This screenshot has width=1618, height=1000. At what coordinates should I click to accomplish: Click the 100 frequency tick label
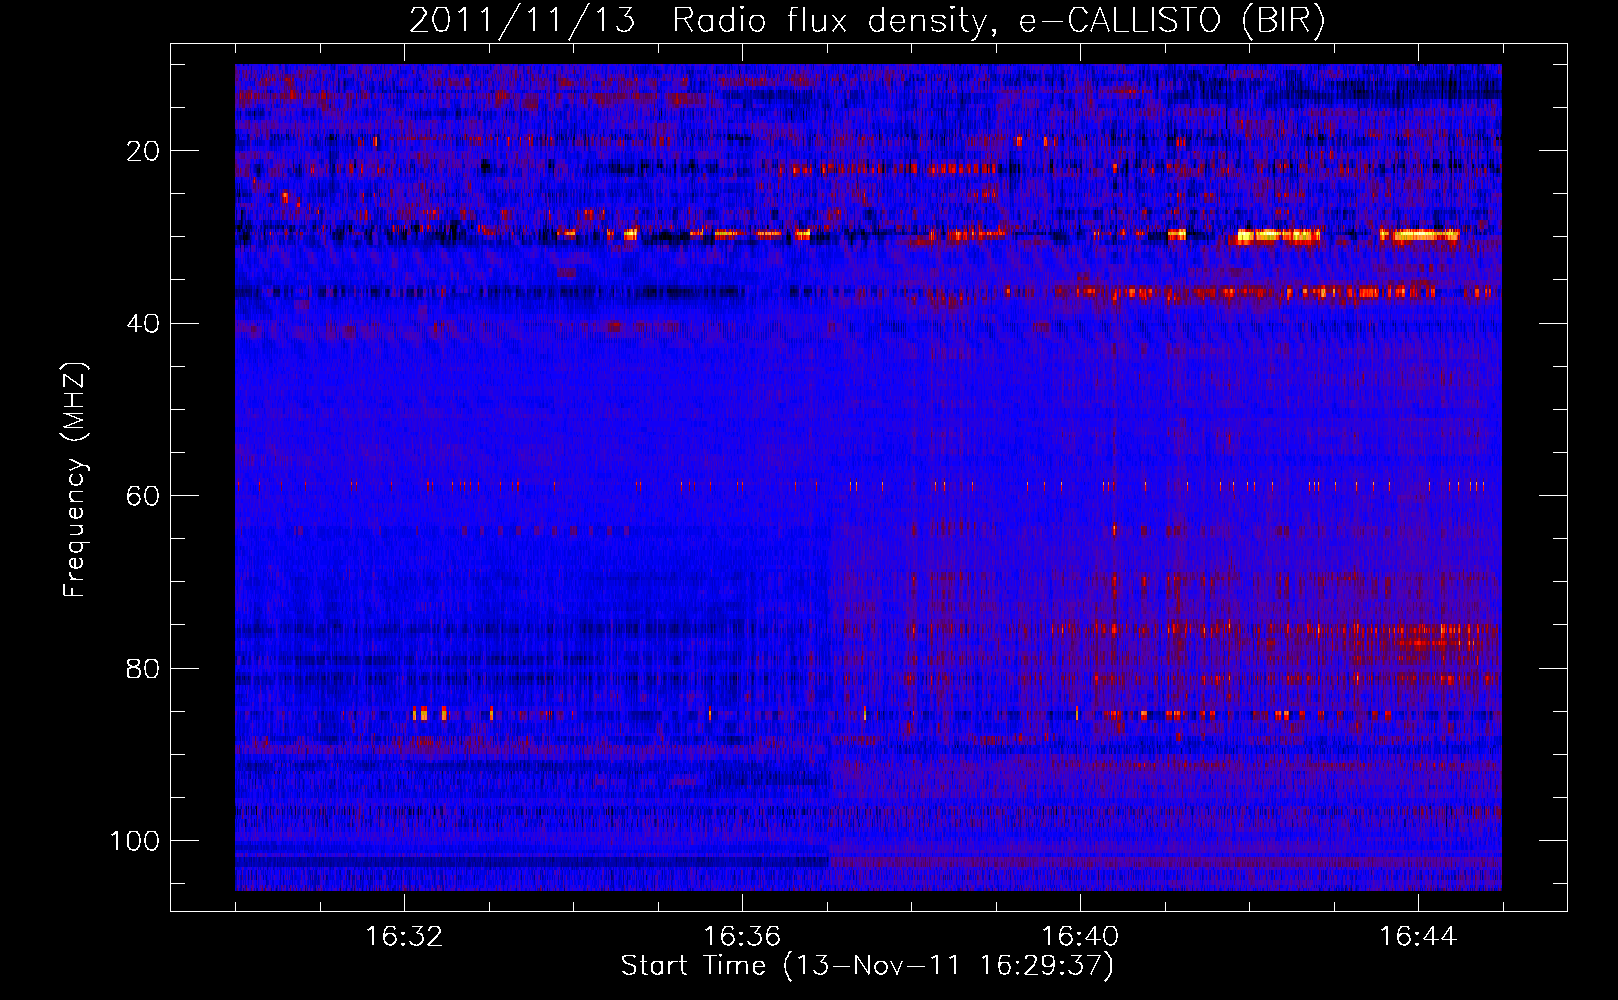click(135, 841)
